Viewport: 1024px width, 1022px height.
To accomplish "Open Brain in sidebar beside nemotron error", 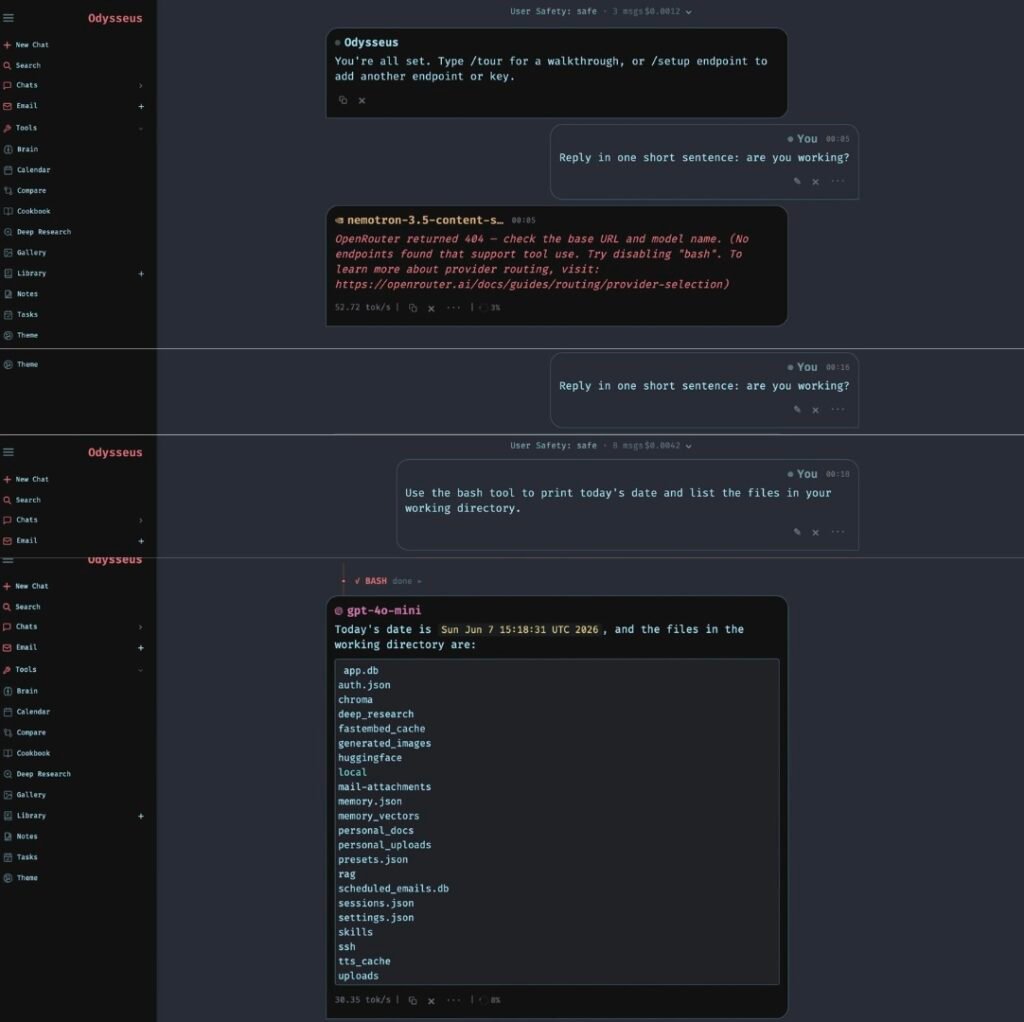I will (x=22, y=149).
